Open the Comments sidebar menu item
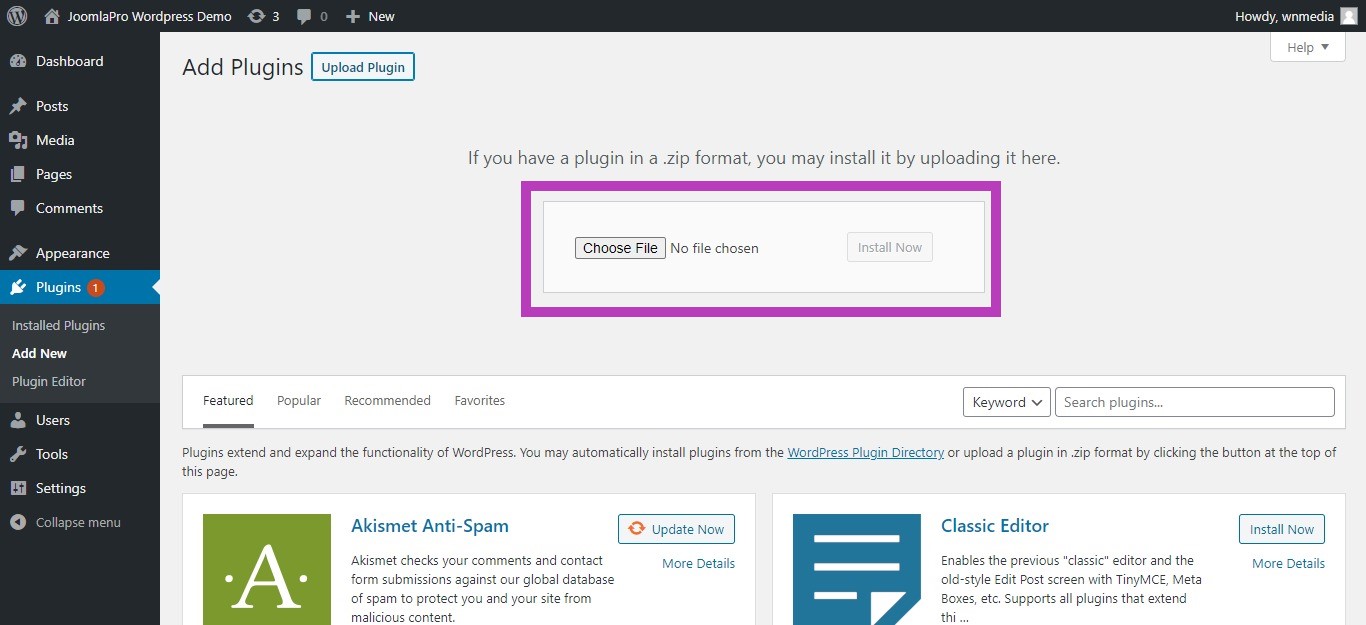1366x625 pixels. 80,208
